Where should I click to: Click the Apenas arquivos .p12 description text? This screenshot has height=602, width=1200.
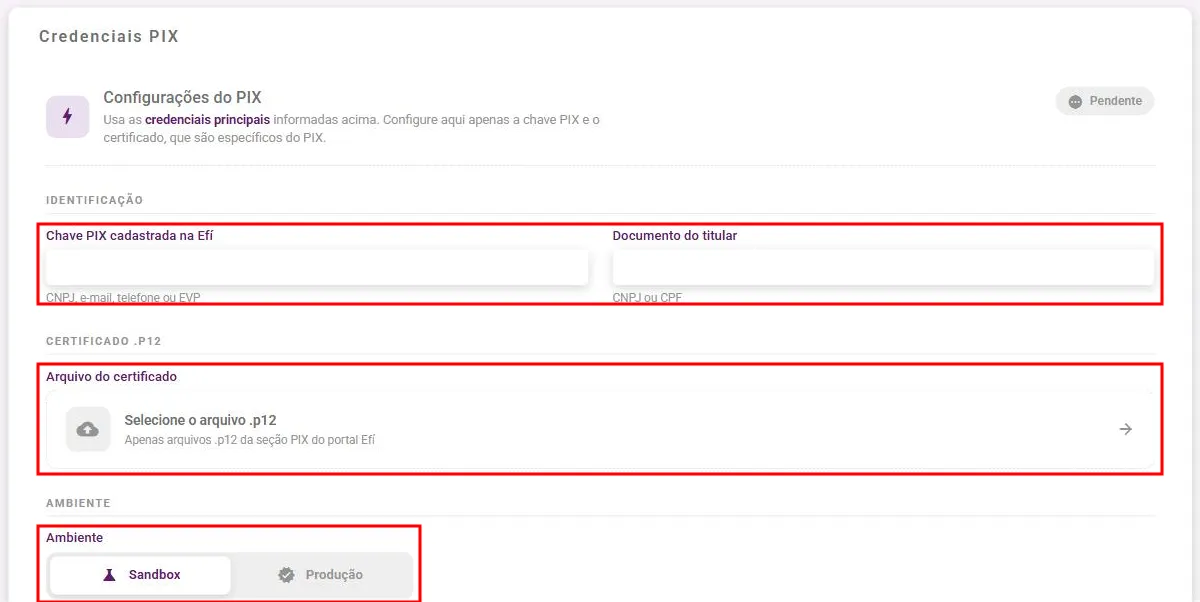coord(249,440)
